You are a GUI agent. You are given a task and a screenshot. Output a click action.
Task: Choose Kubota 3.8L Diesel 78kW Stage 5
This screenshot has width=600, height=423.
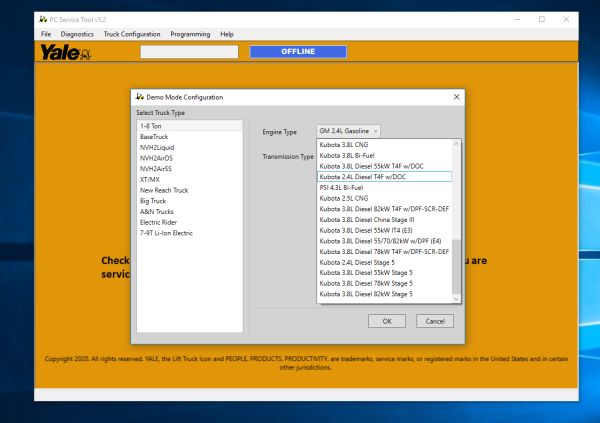[385, 283]
